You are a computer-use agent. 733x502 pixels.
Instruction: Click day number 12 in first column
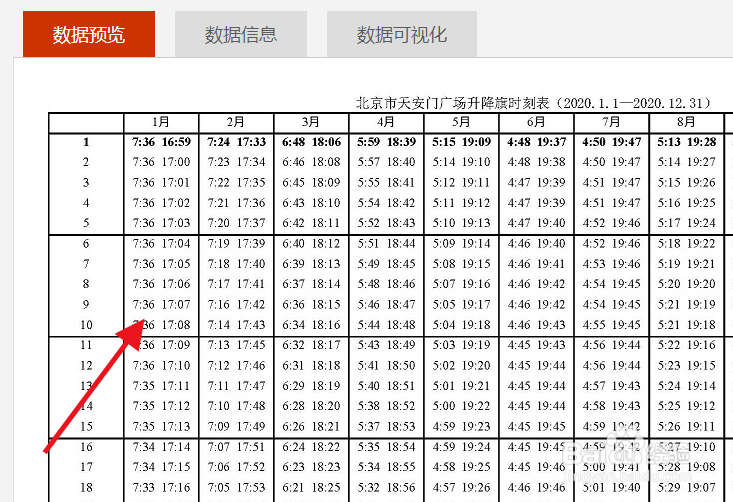(86, 366)
